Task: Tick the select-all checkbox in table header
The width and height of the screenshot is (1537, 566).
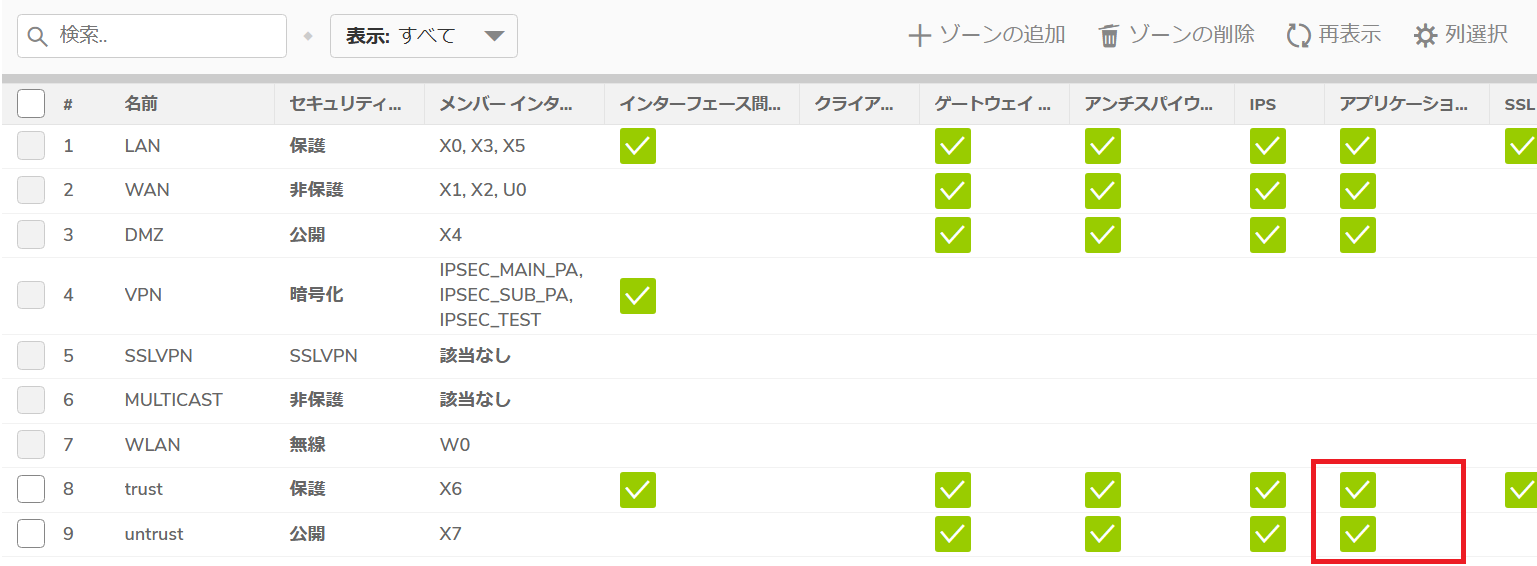Action: [31, 103]
